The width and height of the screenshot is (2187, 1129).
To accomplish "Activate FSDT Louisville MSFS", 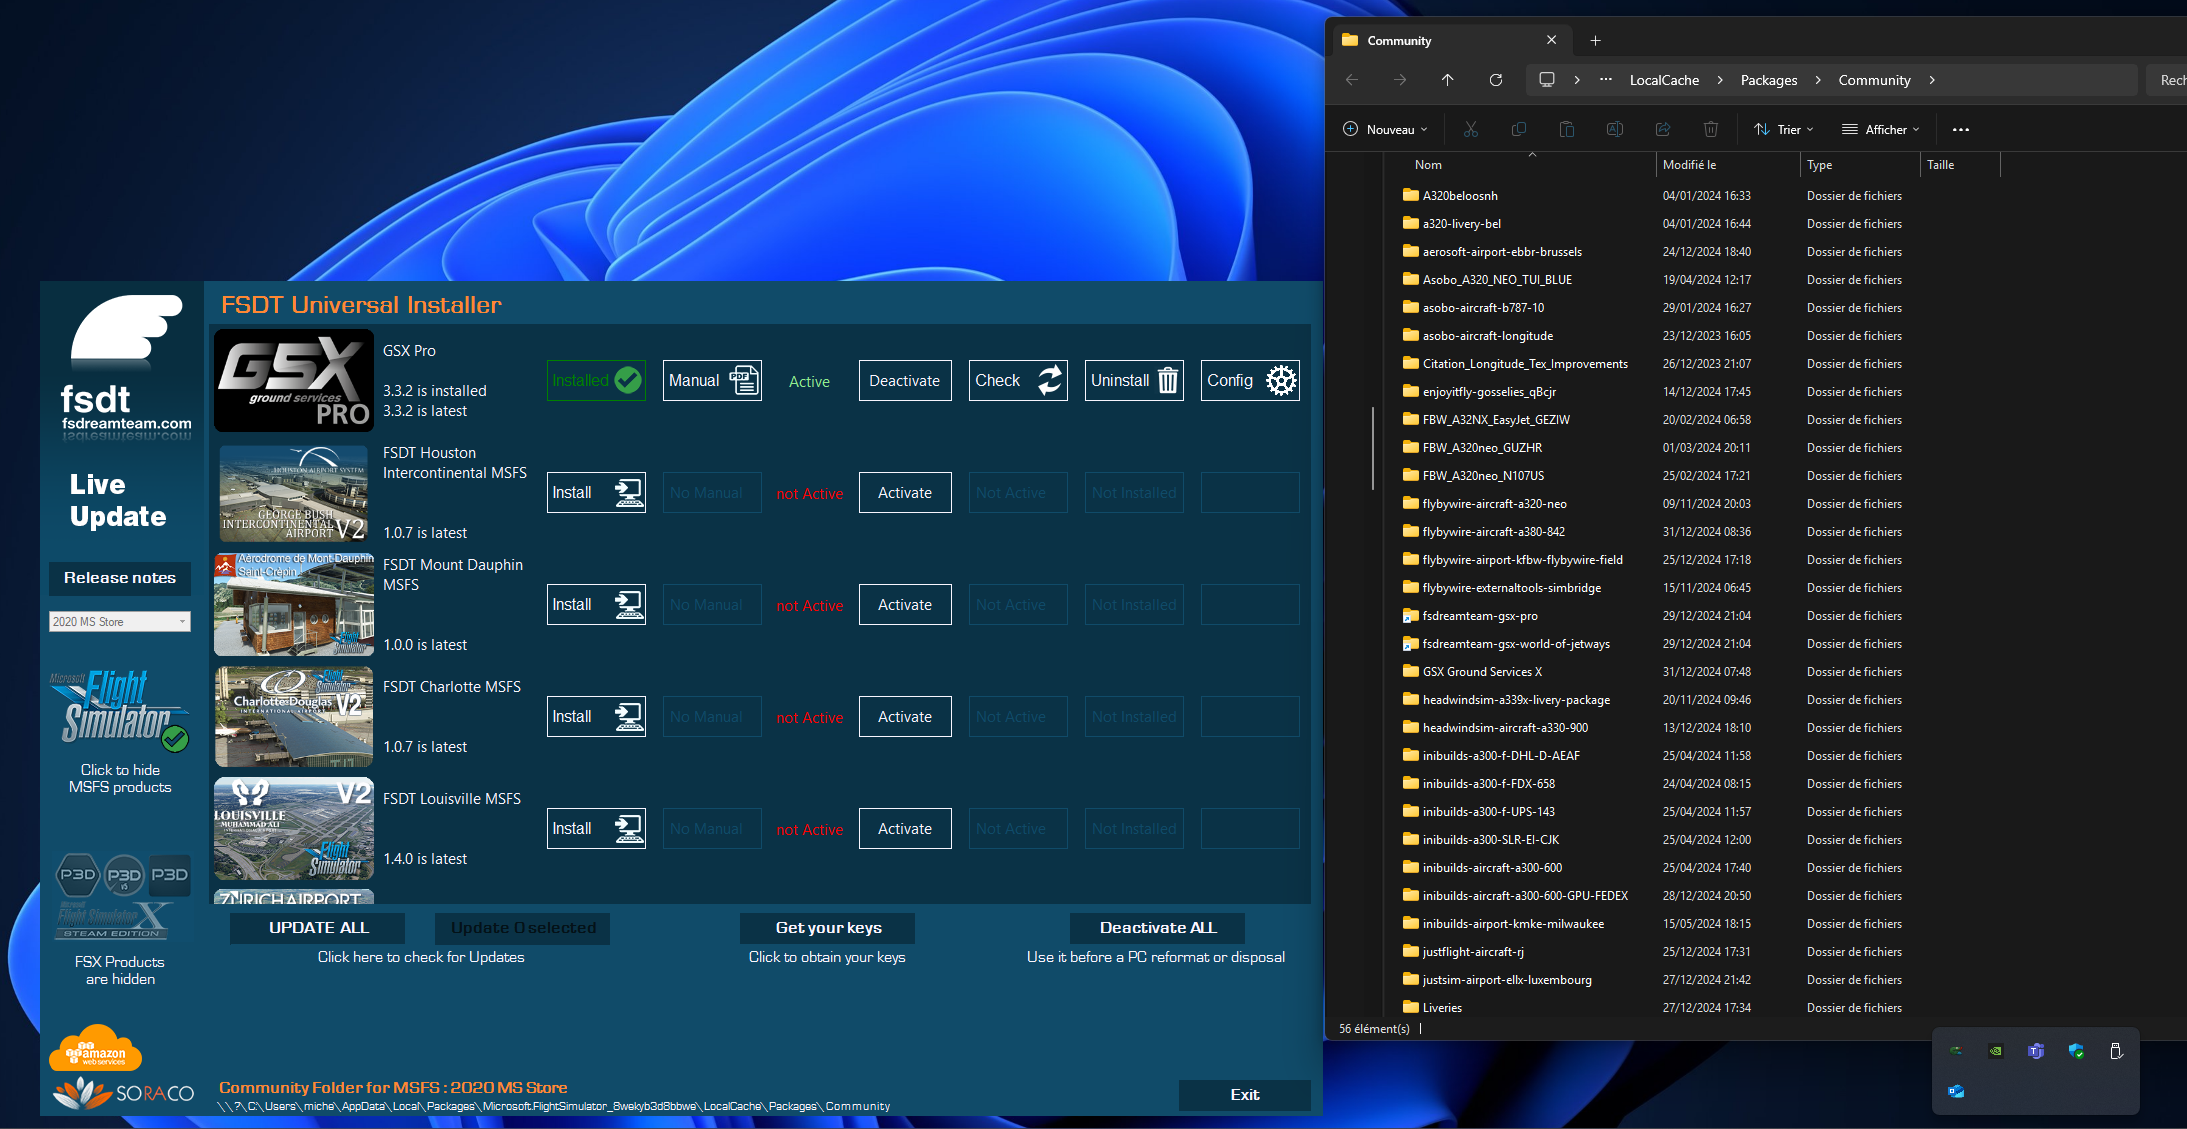I will click(905, 829).
